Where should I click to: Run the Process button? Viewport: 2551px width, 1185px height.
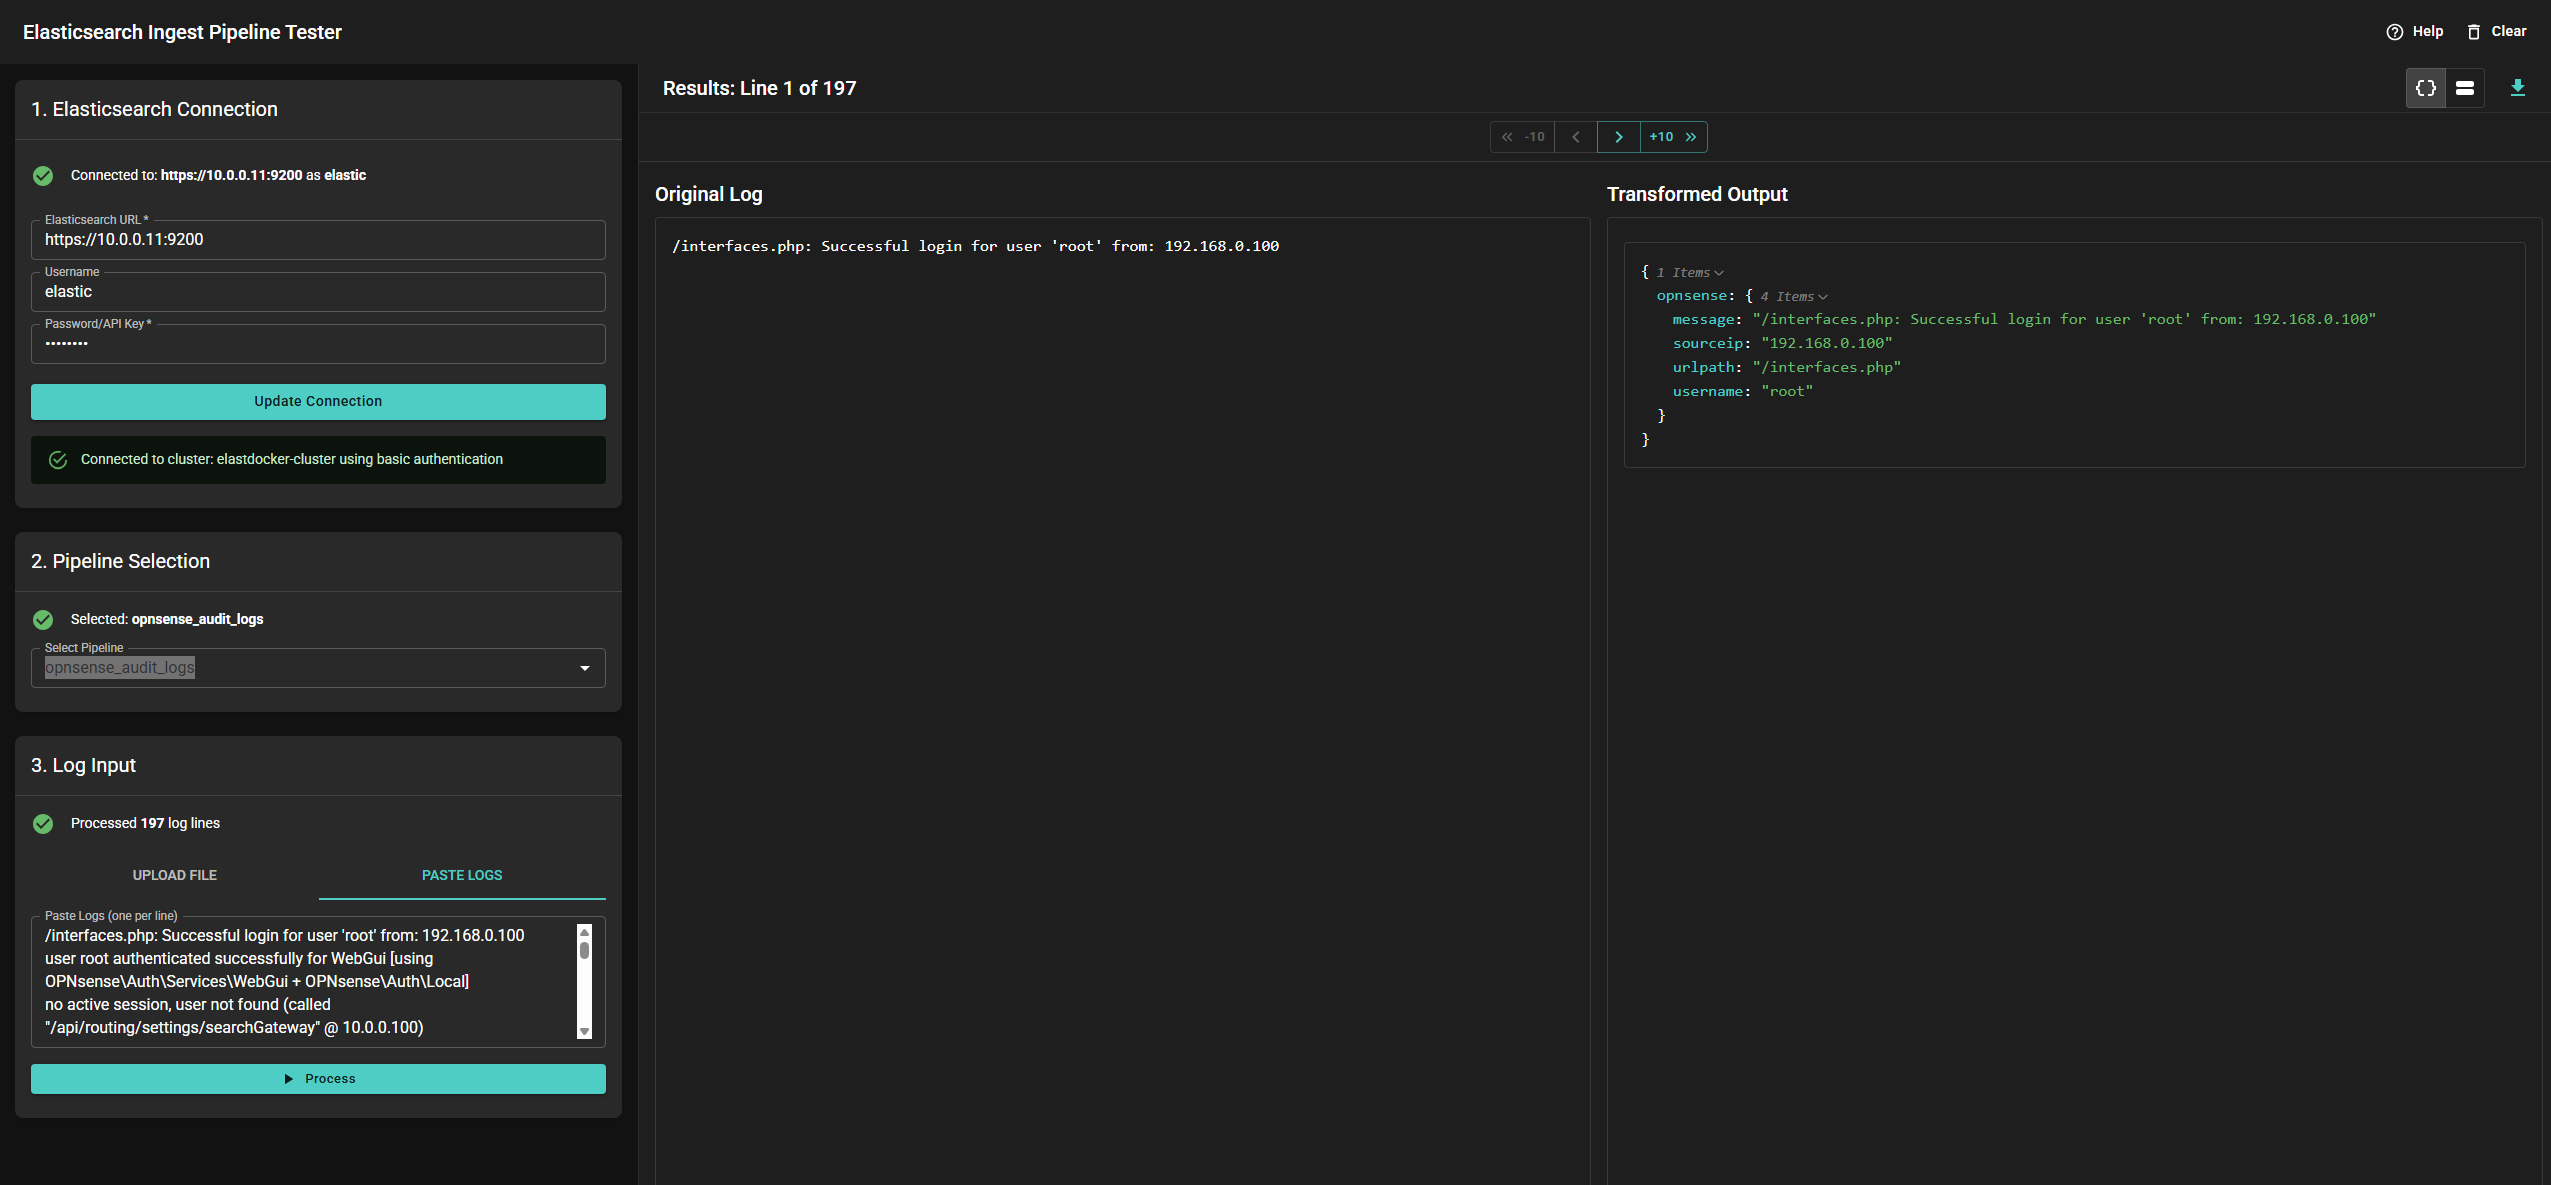[x=318, y=1079]
